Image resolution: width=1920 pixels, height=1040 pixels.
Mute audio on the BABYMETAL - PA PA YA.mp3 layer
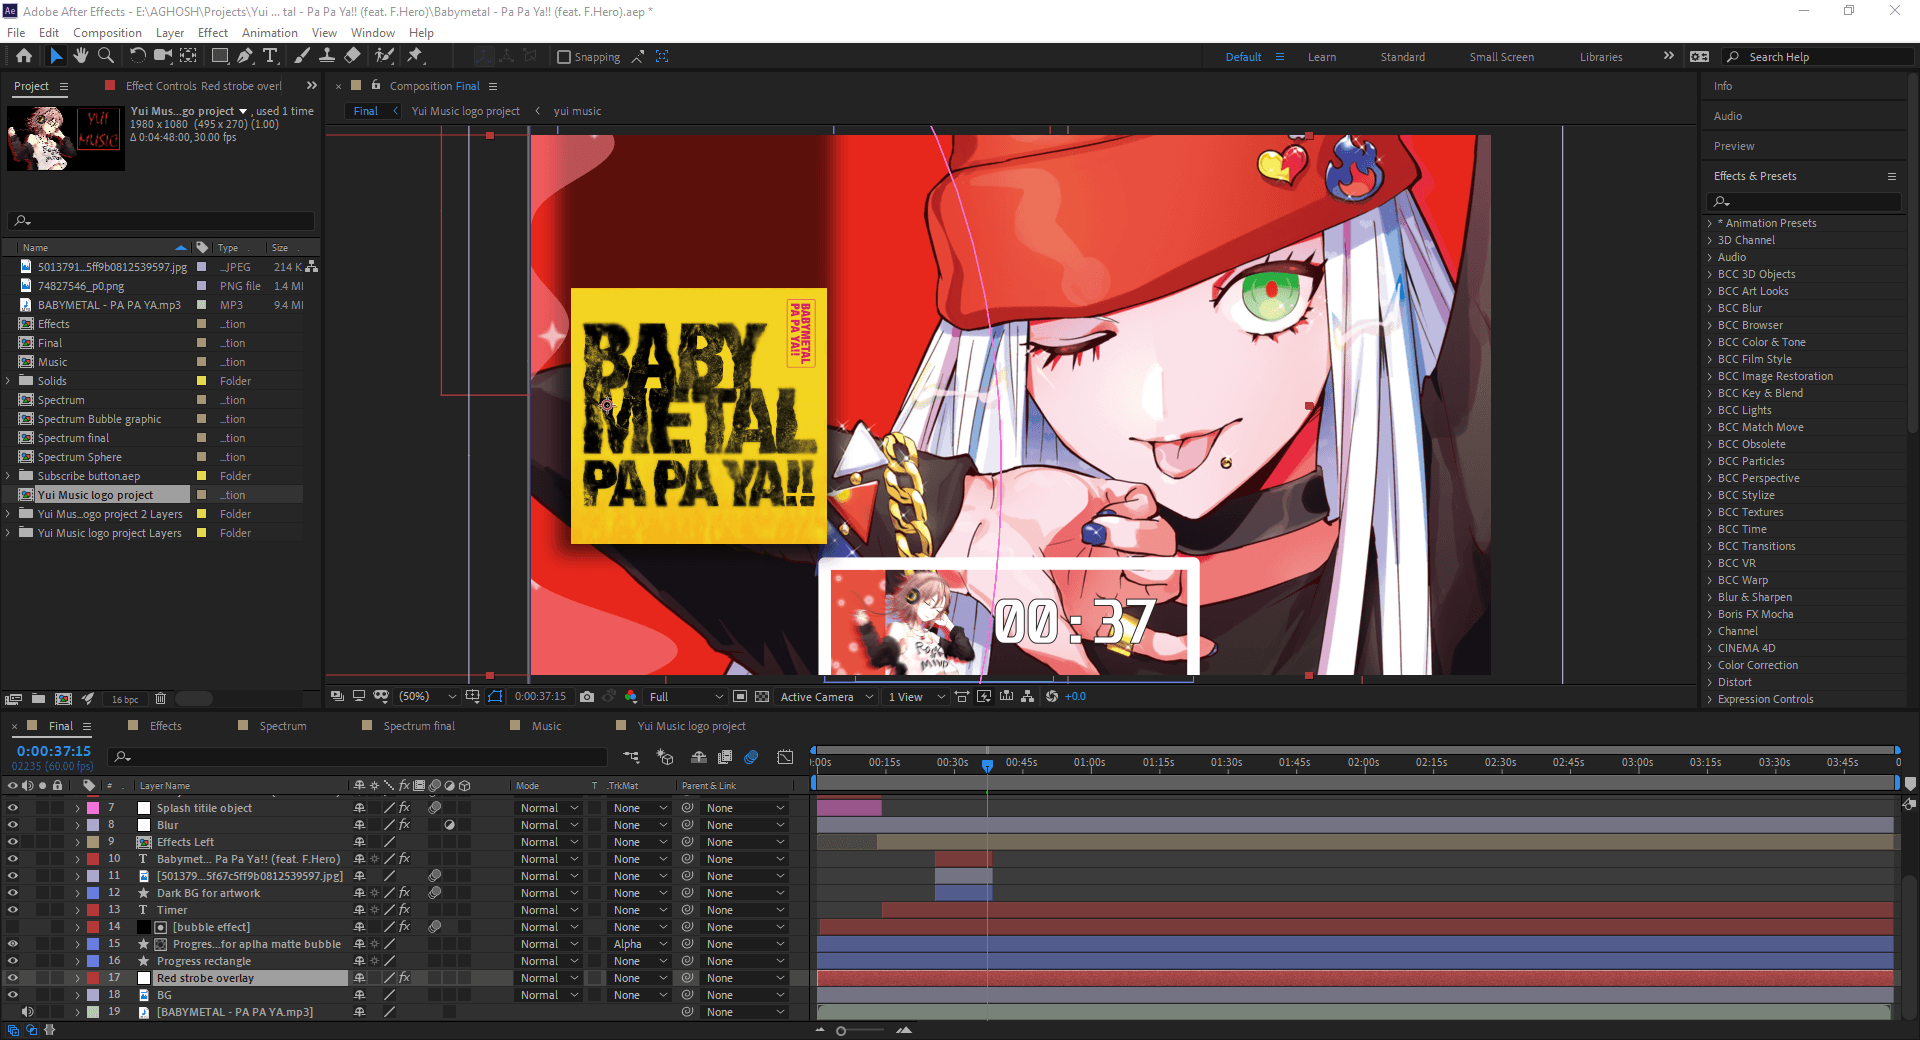pos(27,1011)
